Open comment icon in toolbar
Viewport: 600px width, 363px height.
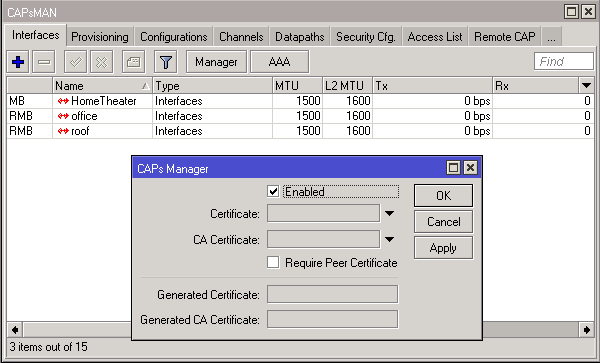pyautogui.click(x=134, y=62)
